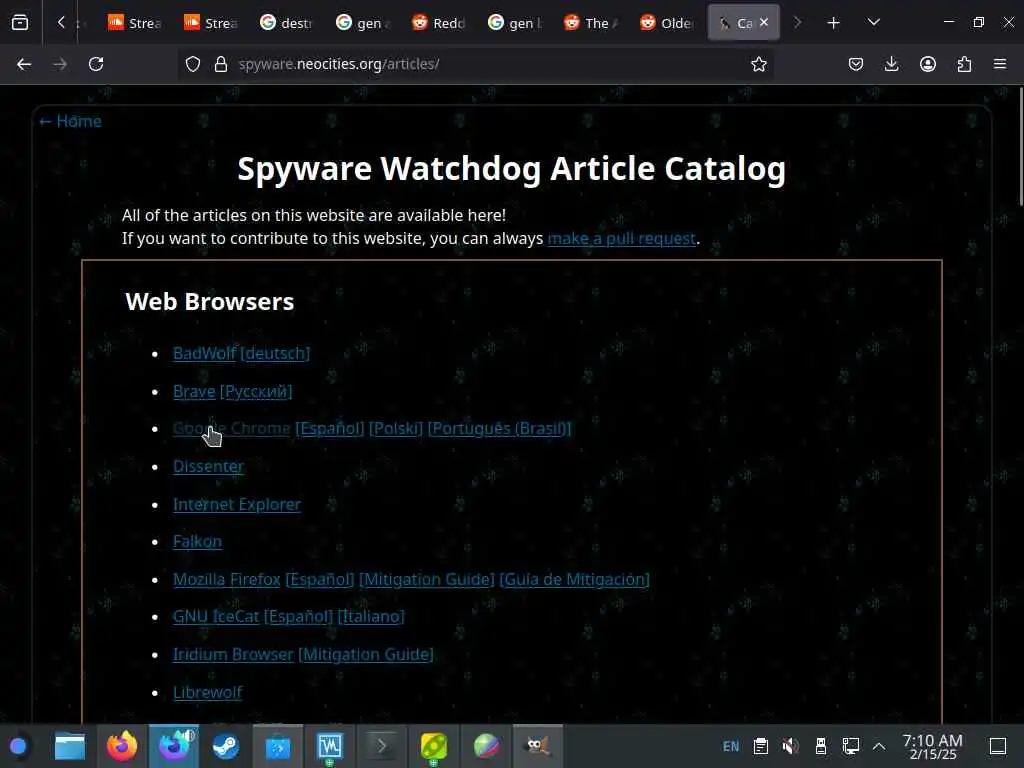This screenshot has width=1024, height=768.
Task: Open the Firefox View tabs icon
Action: click(x=20, y=23)
